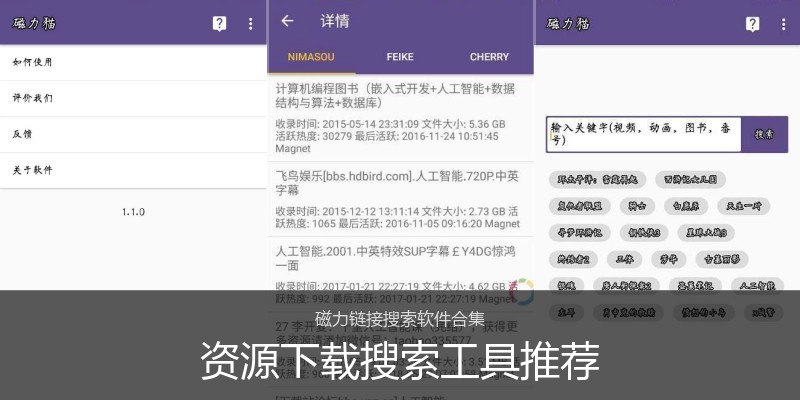Image resolution: width=800 pixels, height=400 pixels.
Task: Open three-dot overflow menu in right 磁力猫 header
Action: coord(784,24)
